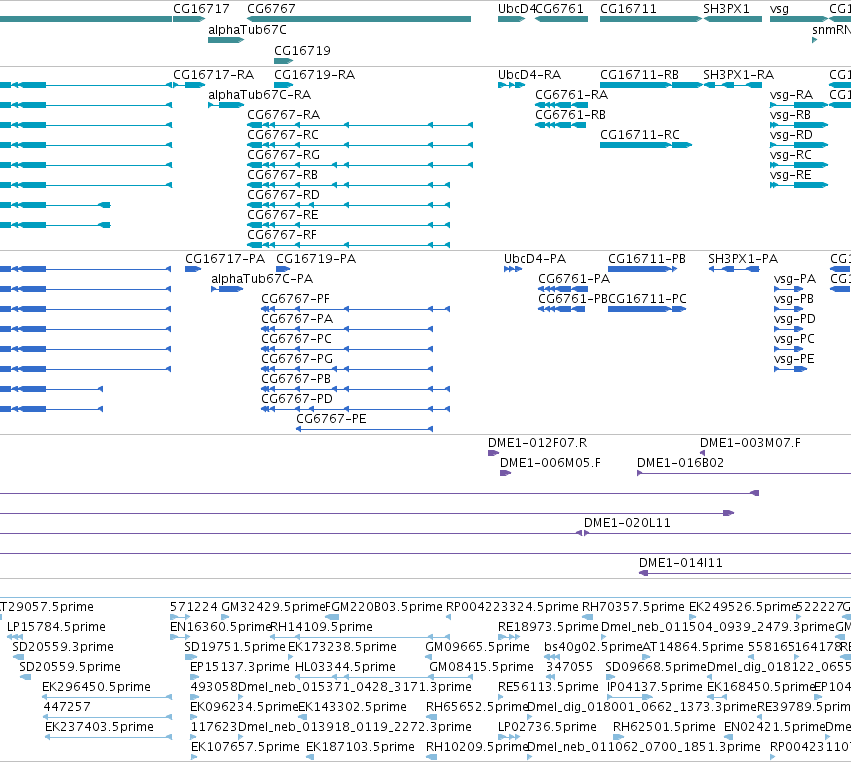The width and height of the screenshot is (851, 762).
Task: Select the vsg-PD protein label
Action: coord(795,319)
